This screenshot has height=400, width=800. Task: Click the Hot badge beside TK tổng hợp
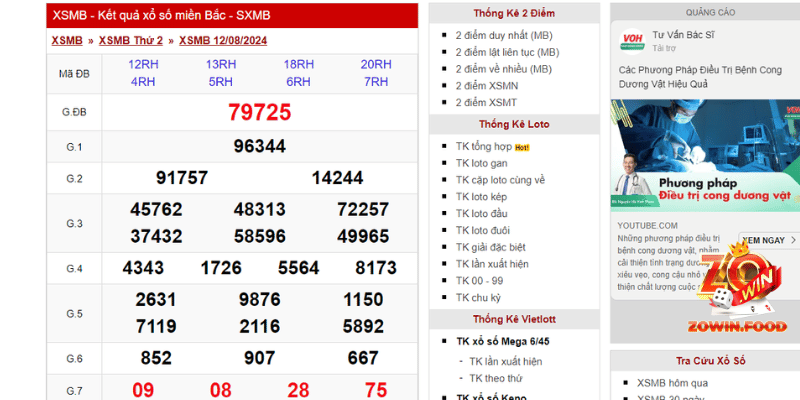pyautogui.click(x=521, y=147)
